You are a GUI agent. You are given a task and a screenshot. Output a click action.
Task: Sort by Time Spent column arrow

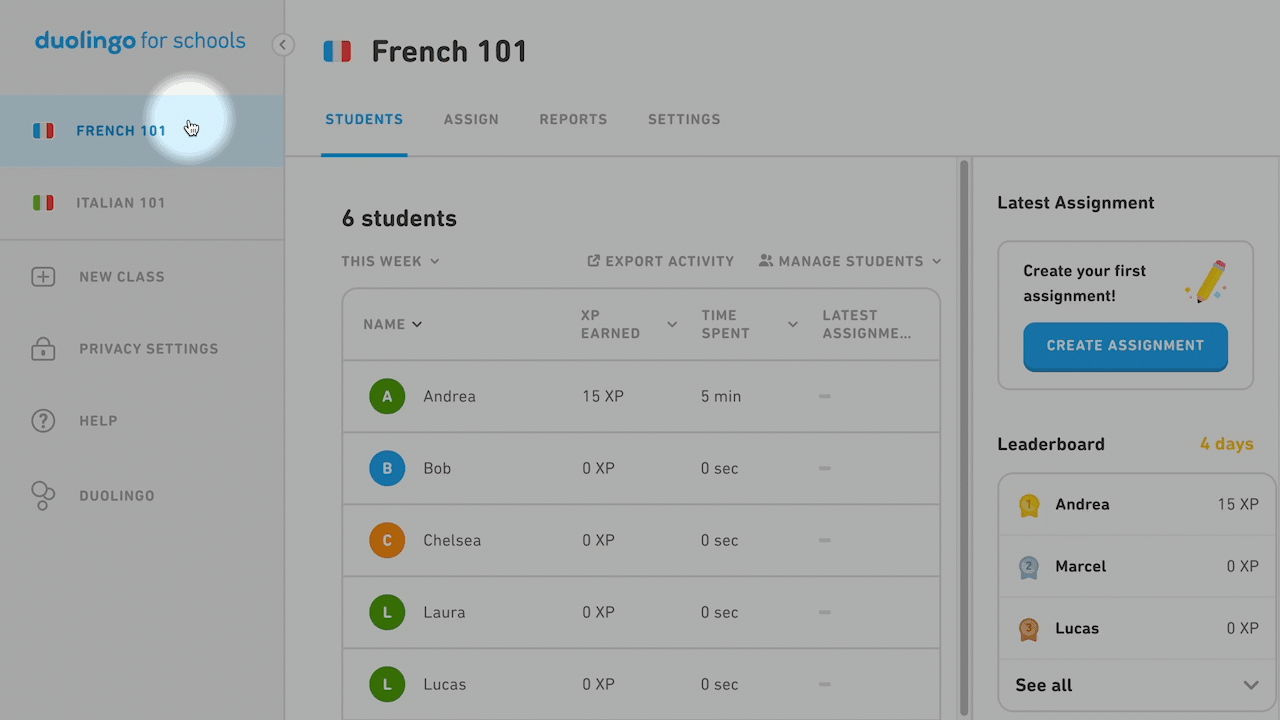pyautogui.click(x=793, y=324)
